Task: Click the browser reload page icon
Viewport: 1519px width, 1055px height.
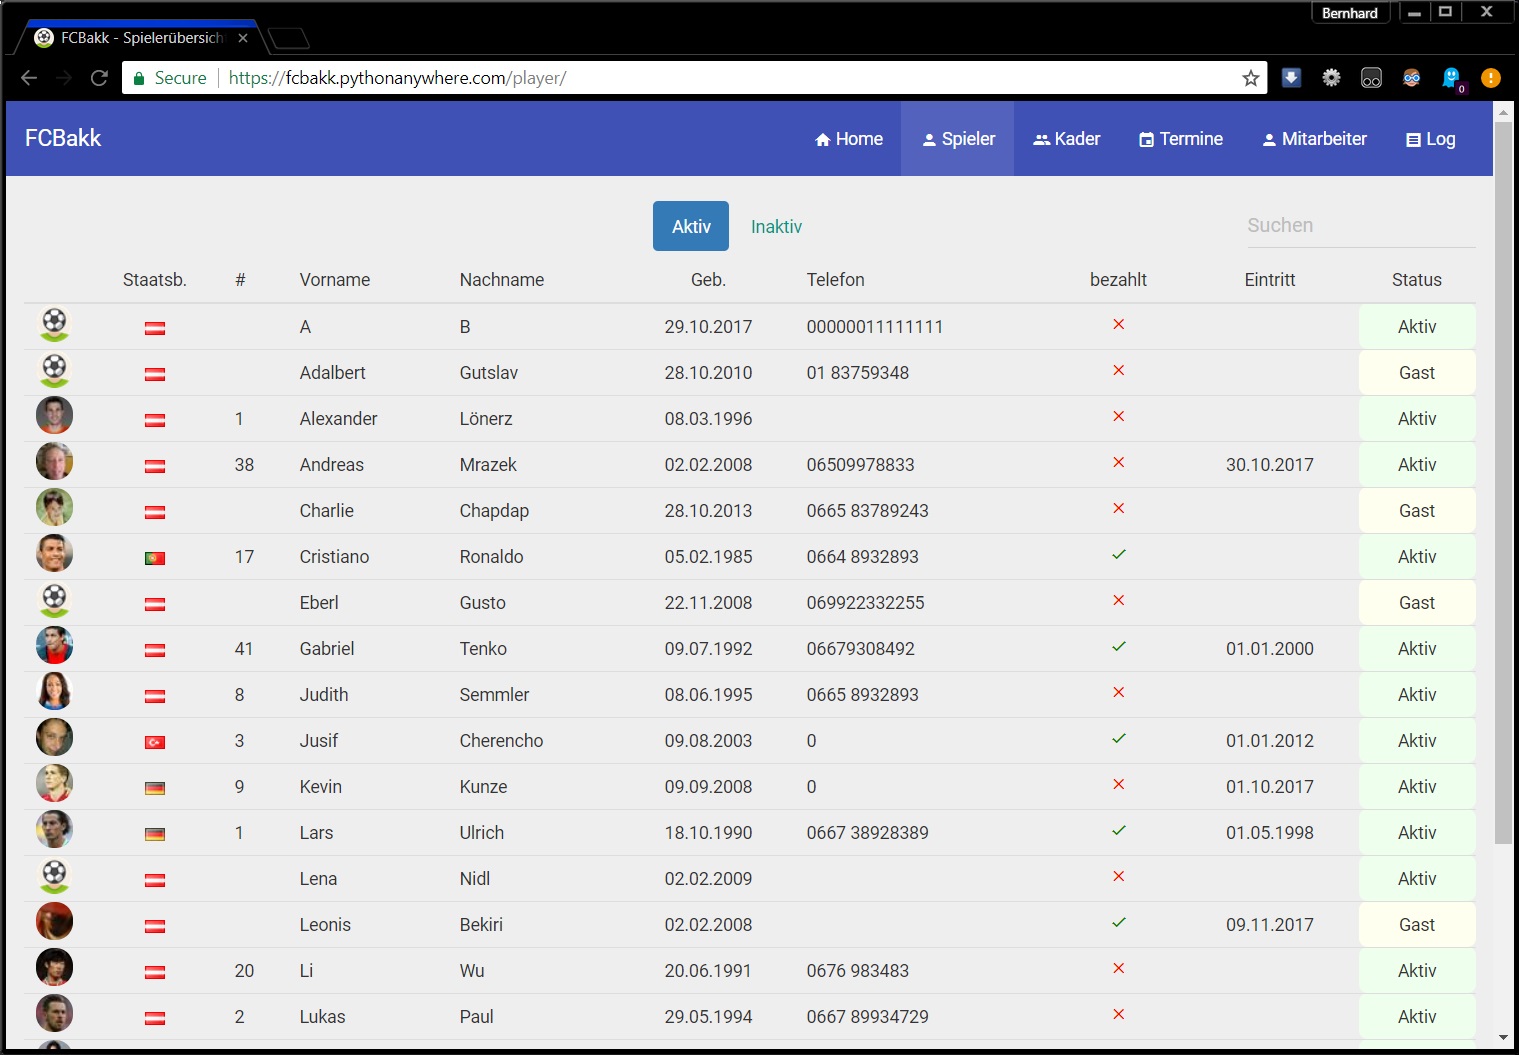Action: (x=99, y=78)
